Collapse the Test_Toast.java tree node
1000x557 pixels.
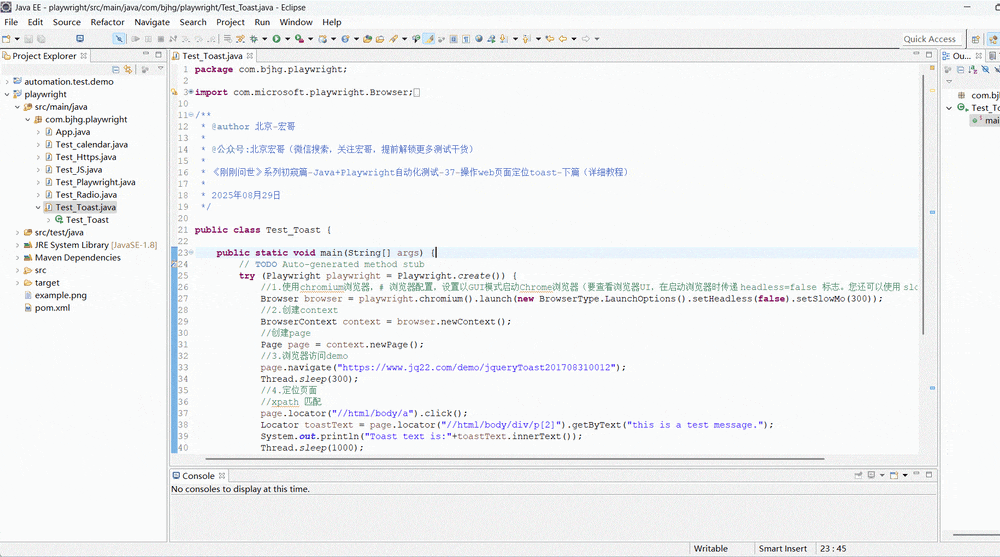click(x=38, y=207)
